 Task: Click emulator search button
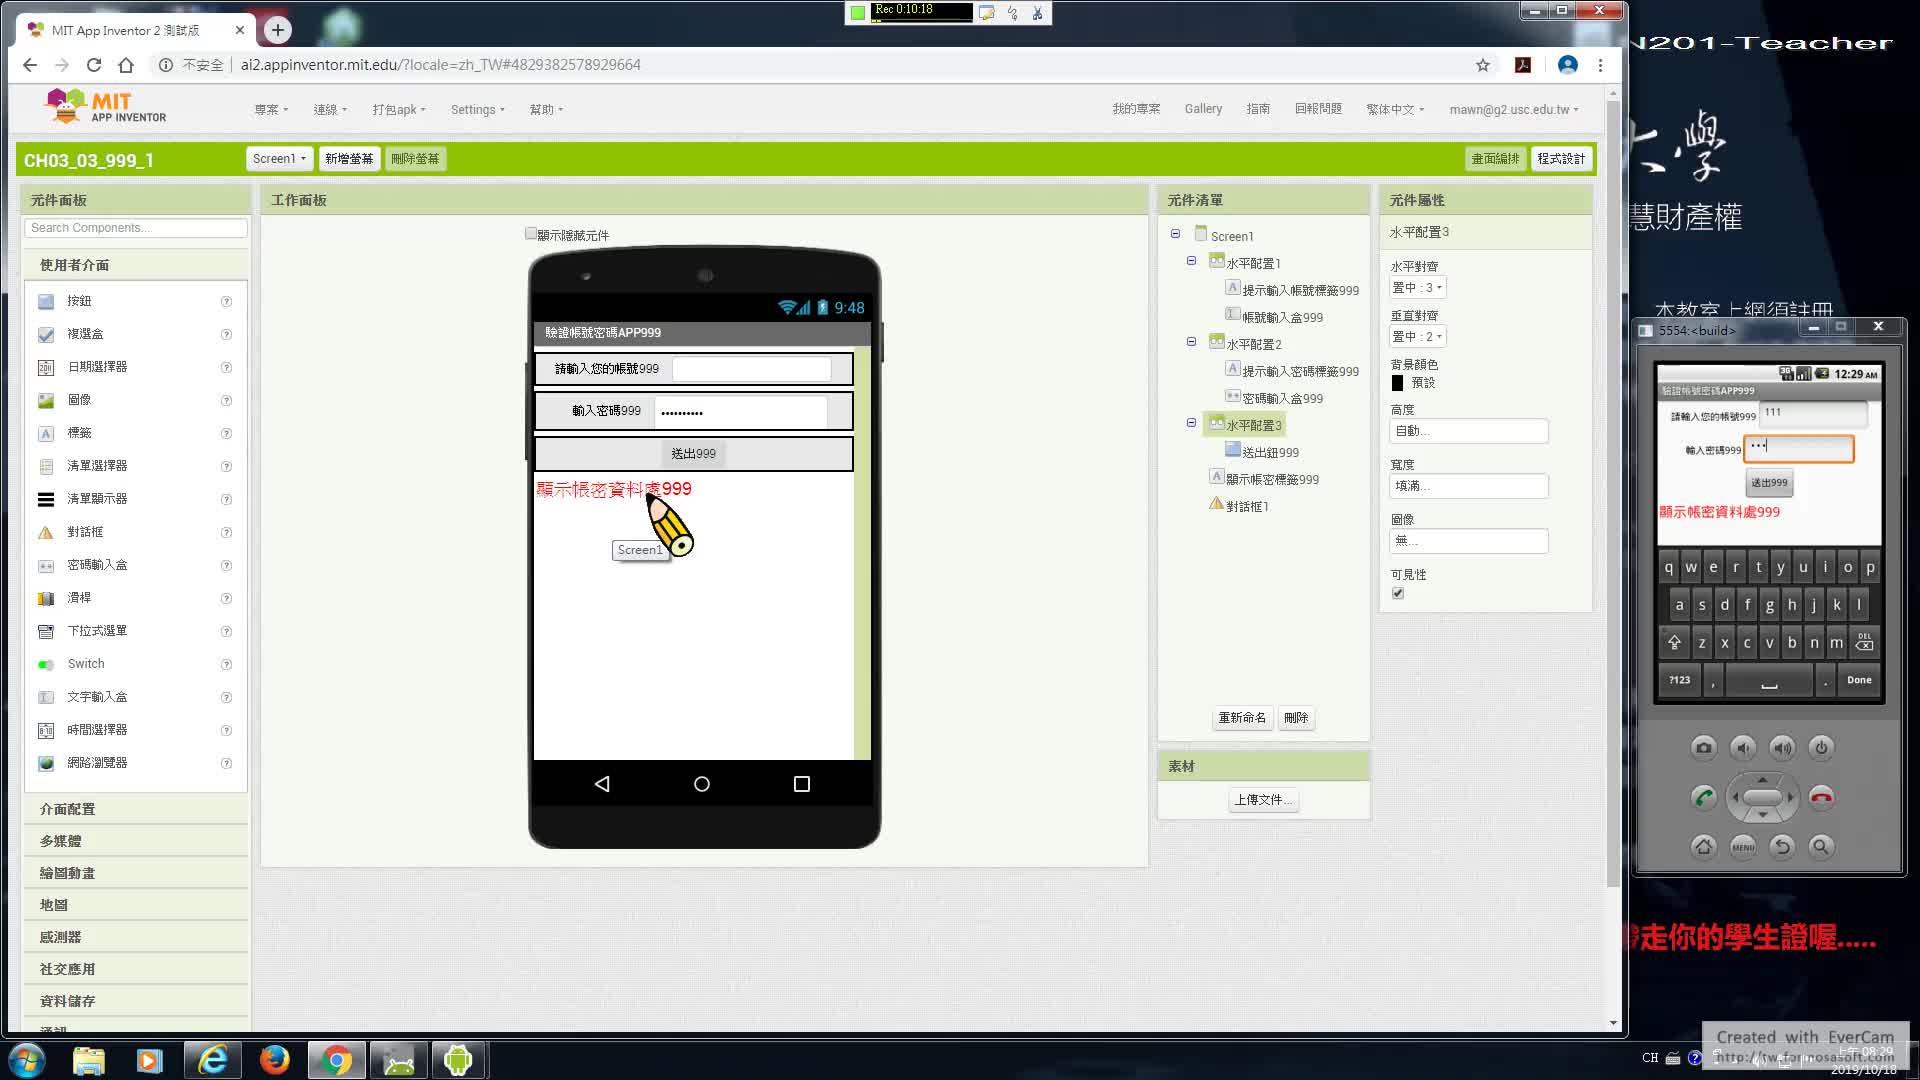tap(1821, 846)
